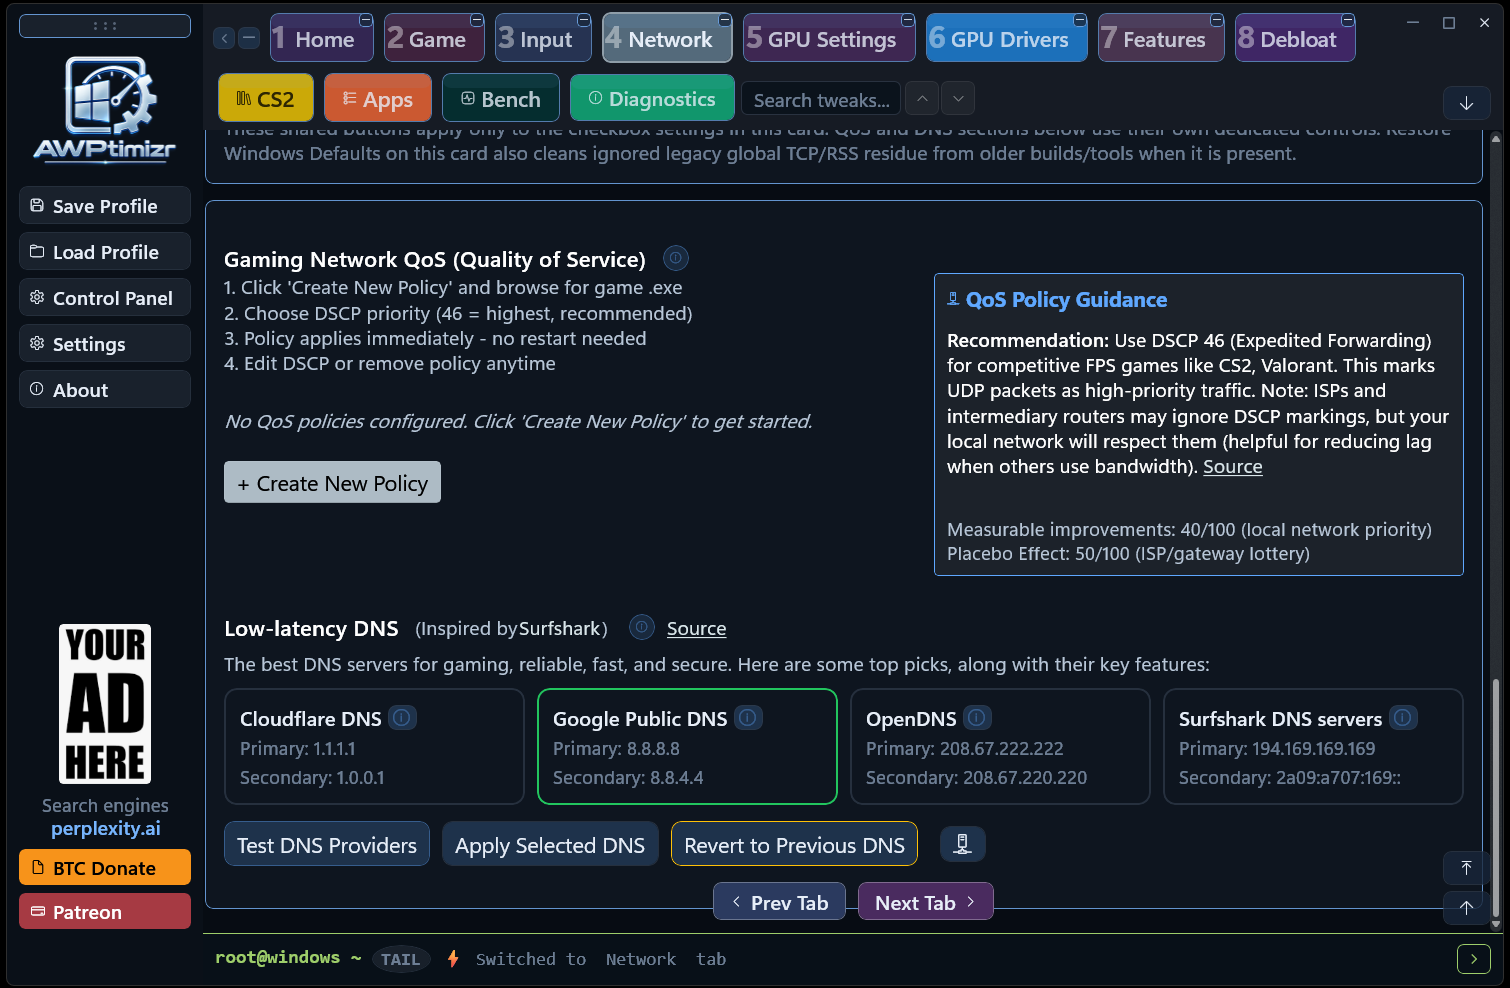Select the Cloudflare DNS card
Image resolution: width=1510 pixels, height=988 pixels.
374,746
